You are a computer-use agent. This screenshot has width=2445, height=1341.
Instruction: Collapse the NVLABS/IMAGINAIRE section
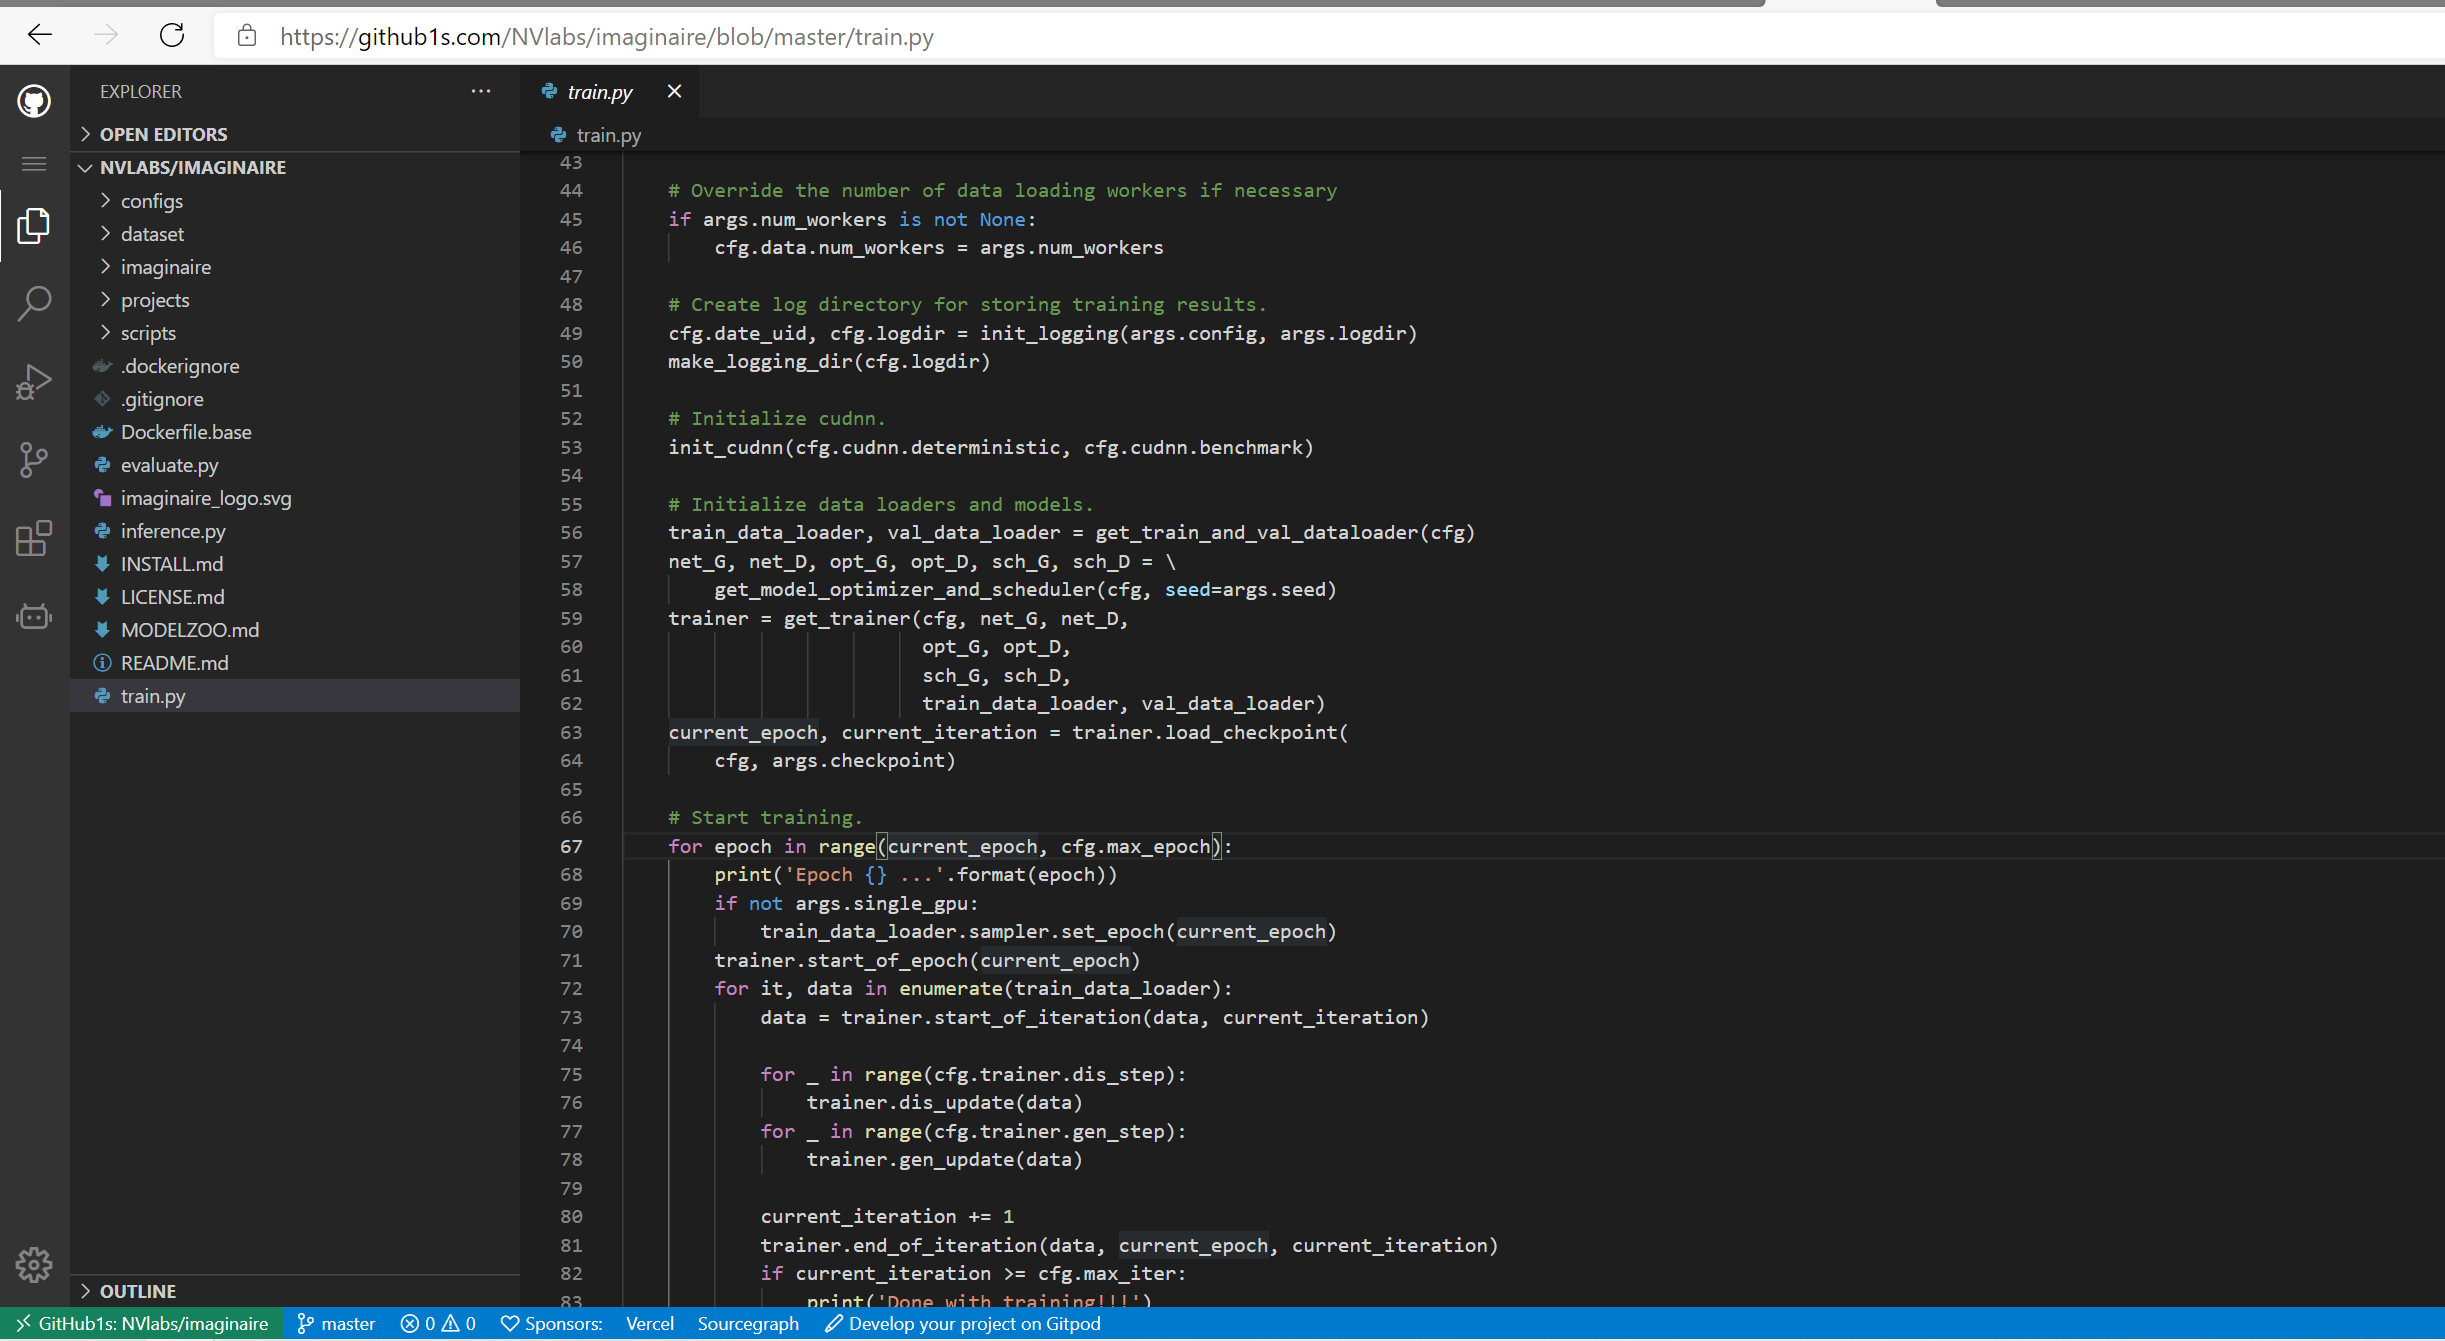tap(192, 167)
